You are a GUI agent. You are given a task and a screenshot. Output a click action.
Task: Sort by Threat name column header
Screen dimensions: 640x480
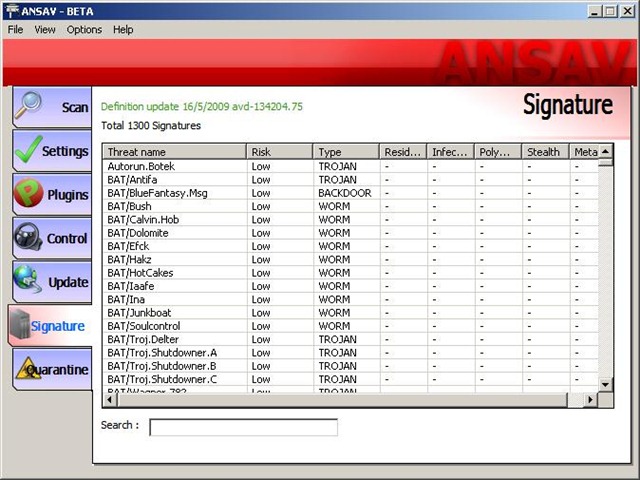tap(174, 152)
